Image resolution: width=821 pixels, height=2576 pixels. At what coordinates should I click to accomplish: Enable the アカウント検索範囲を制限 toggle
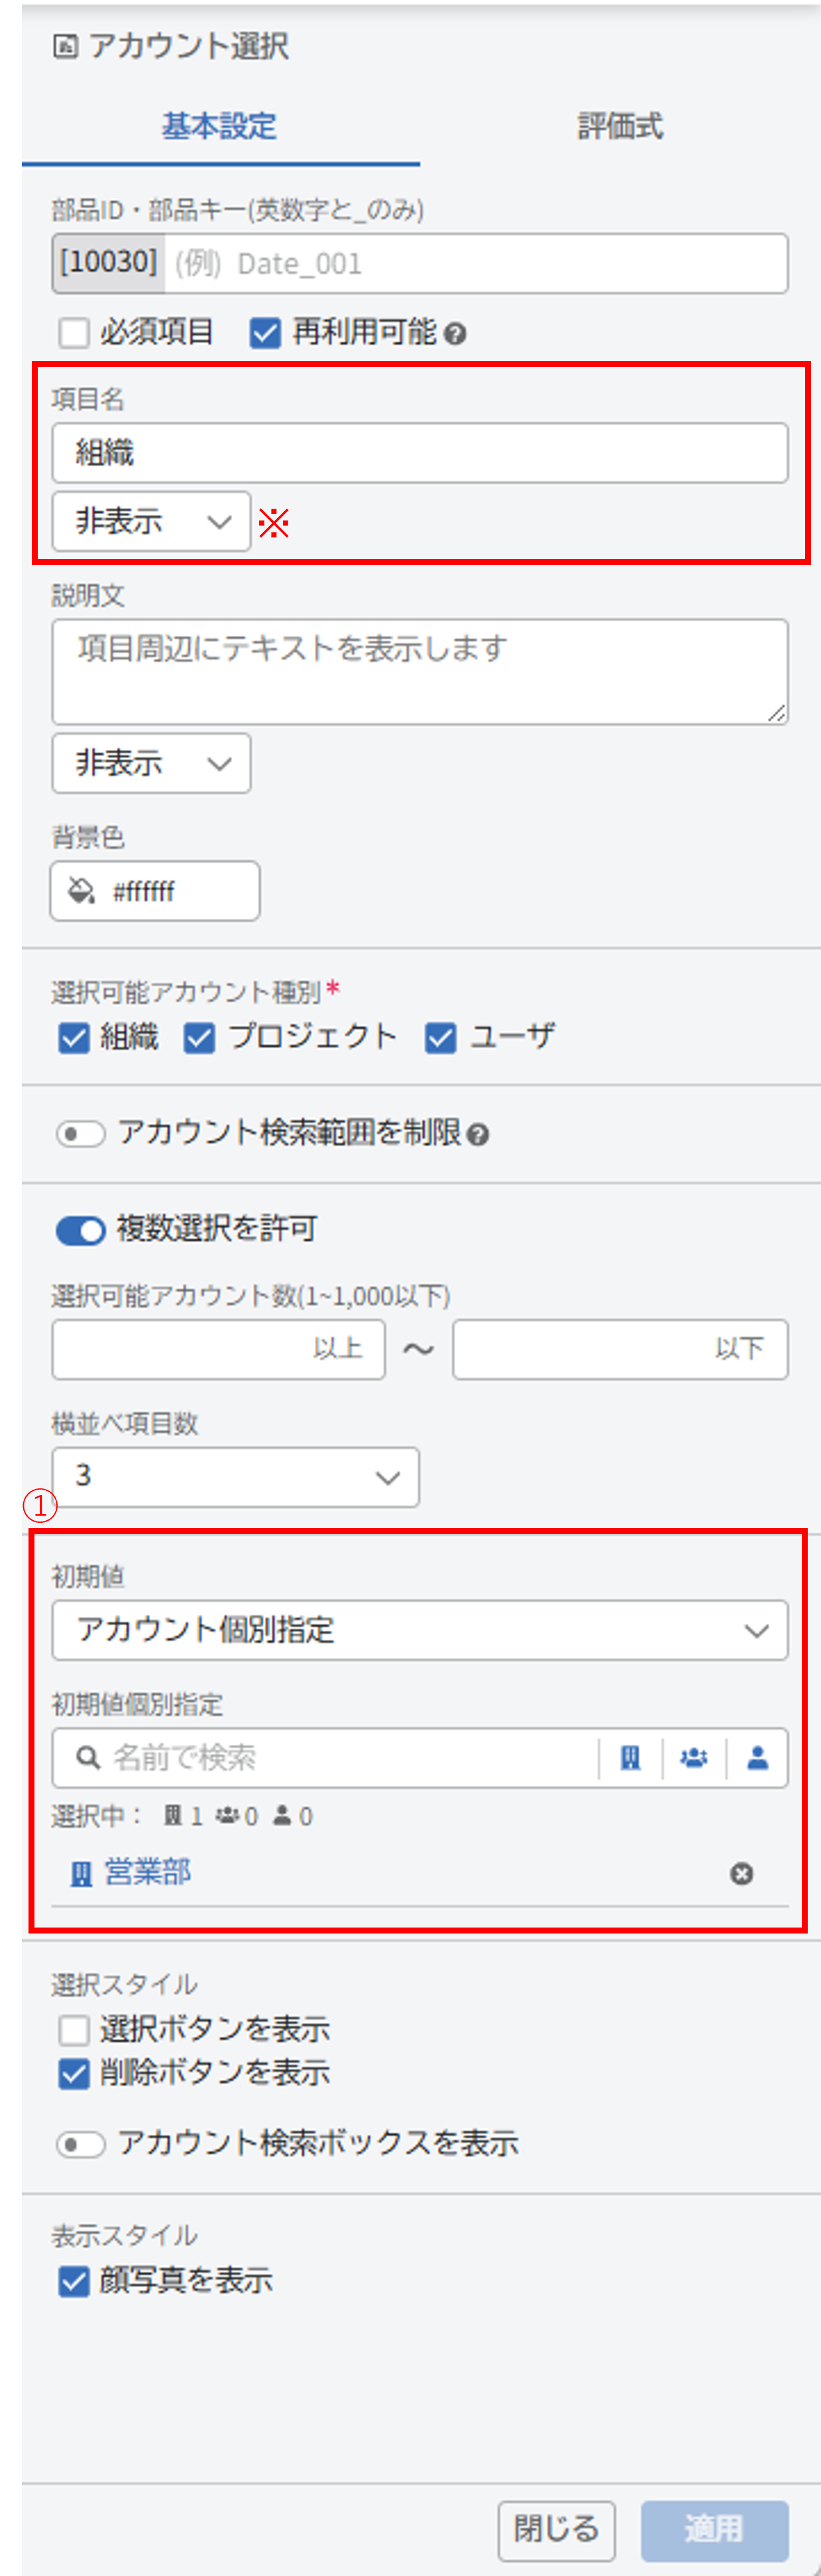click(81, 1134)
